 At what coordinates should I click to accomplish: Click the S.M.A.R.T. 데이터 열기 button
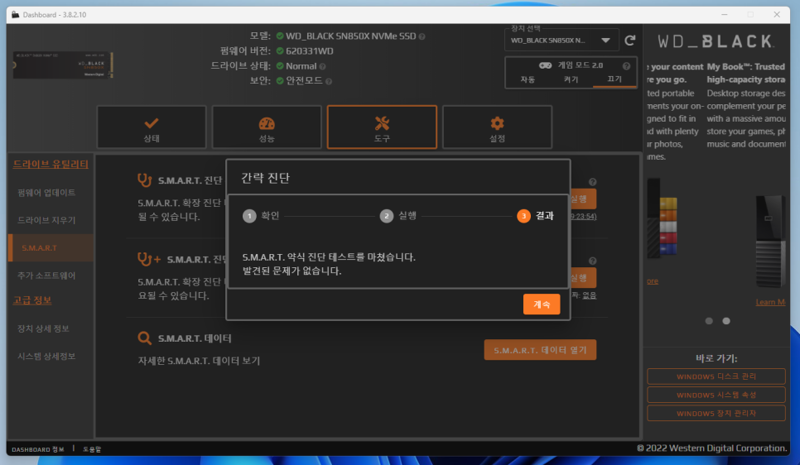[x=540, y=350]
